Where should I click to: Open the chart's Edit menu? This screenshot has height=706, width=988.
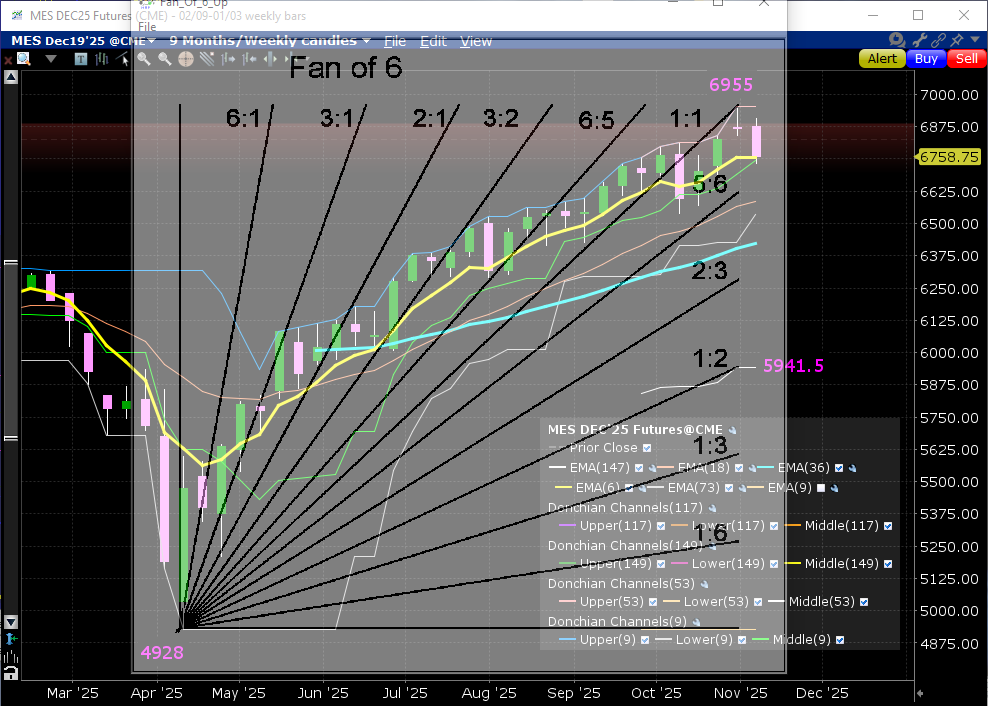[x=433, y=41]
